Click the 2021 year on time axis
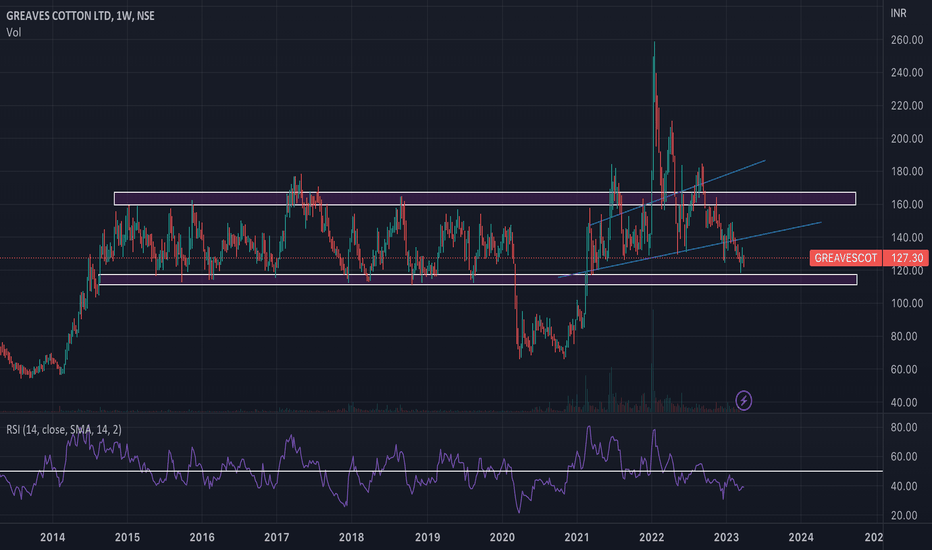The image size is (932, 550). (577, 538)
